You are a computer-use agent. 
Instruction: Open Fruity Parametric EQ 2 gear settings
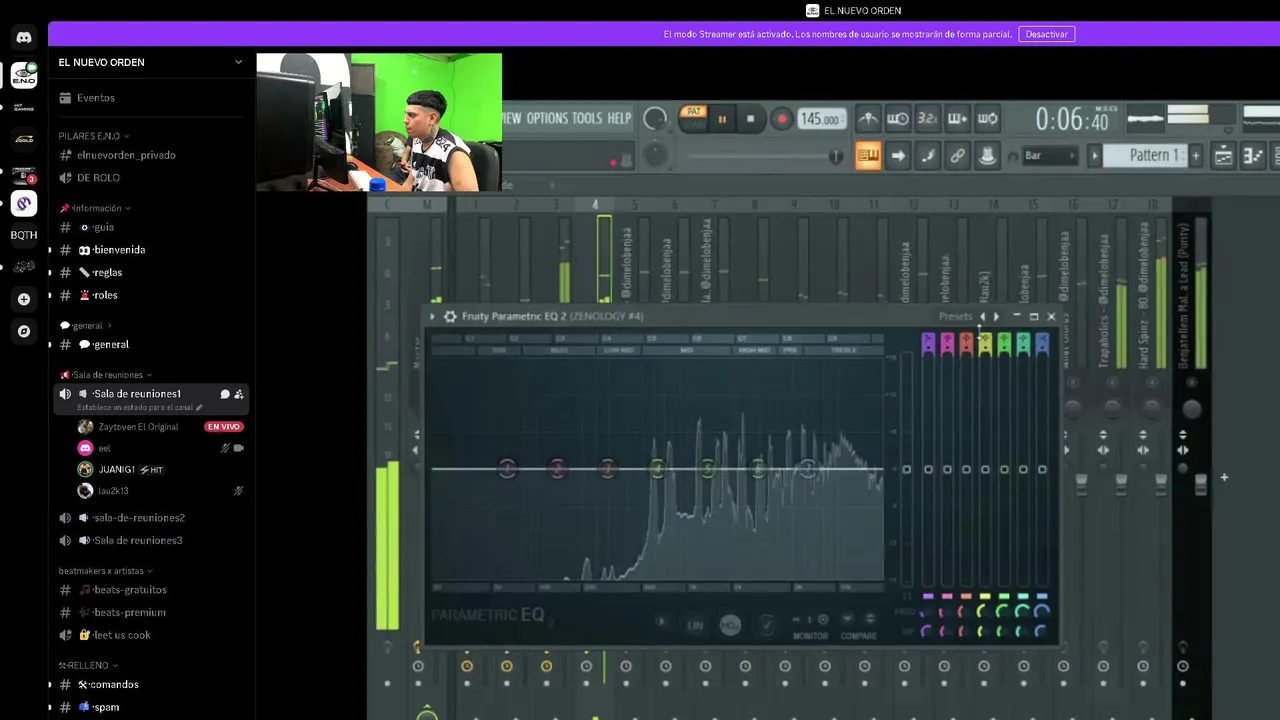(450, 316)
